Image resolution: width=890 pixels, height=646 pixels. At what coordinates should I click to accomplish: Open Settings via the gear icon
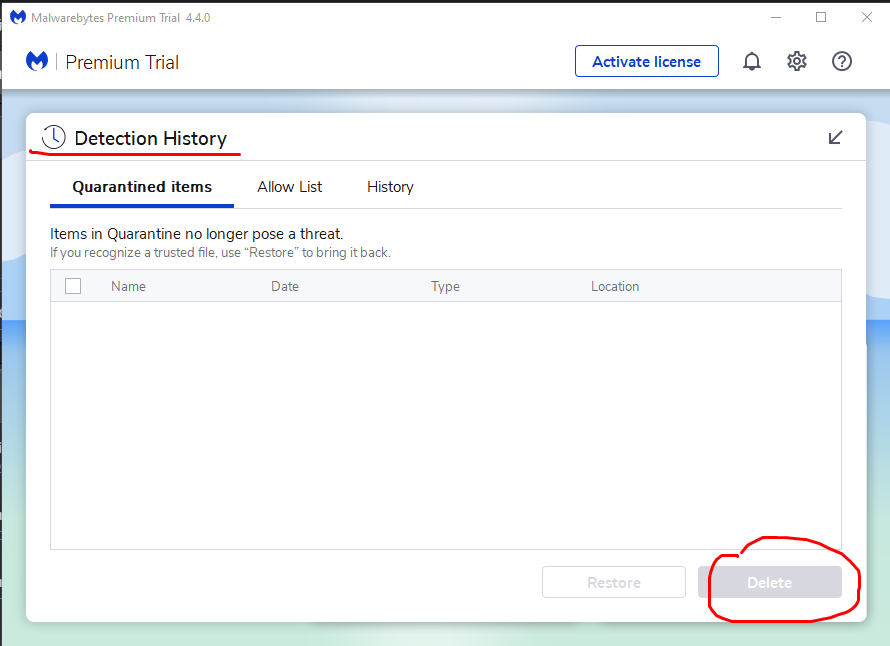pyautogui.click(x=796, y=61)
